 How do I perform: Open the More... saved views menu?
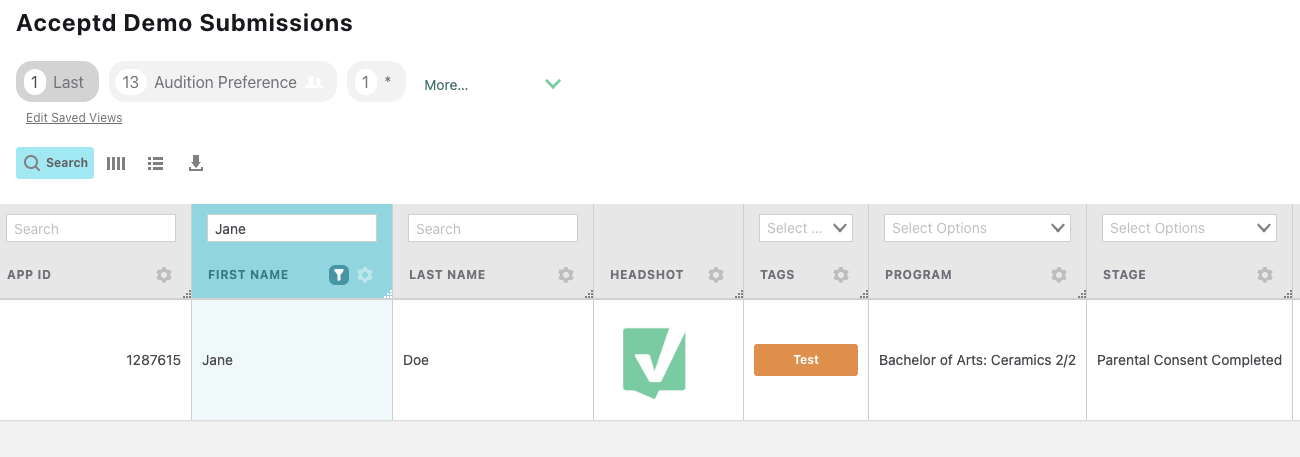click(446, 85)
